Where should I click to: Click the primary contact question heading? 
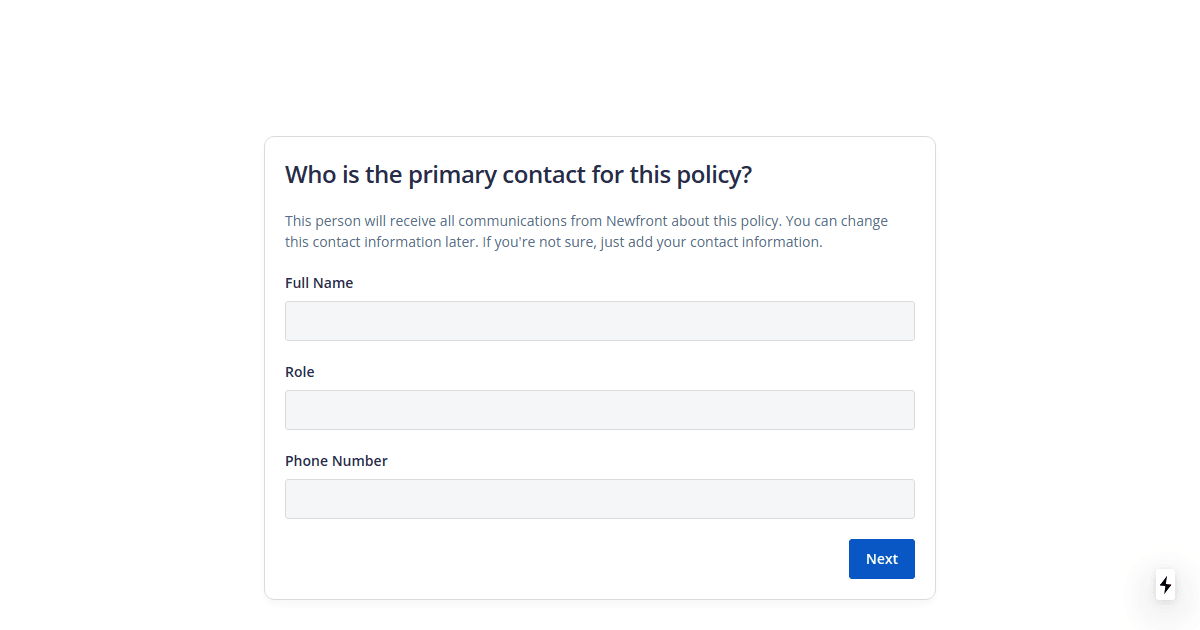pos(518,174)
